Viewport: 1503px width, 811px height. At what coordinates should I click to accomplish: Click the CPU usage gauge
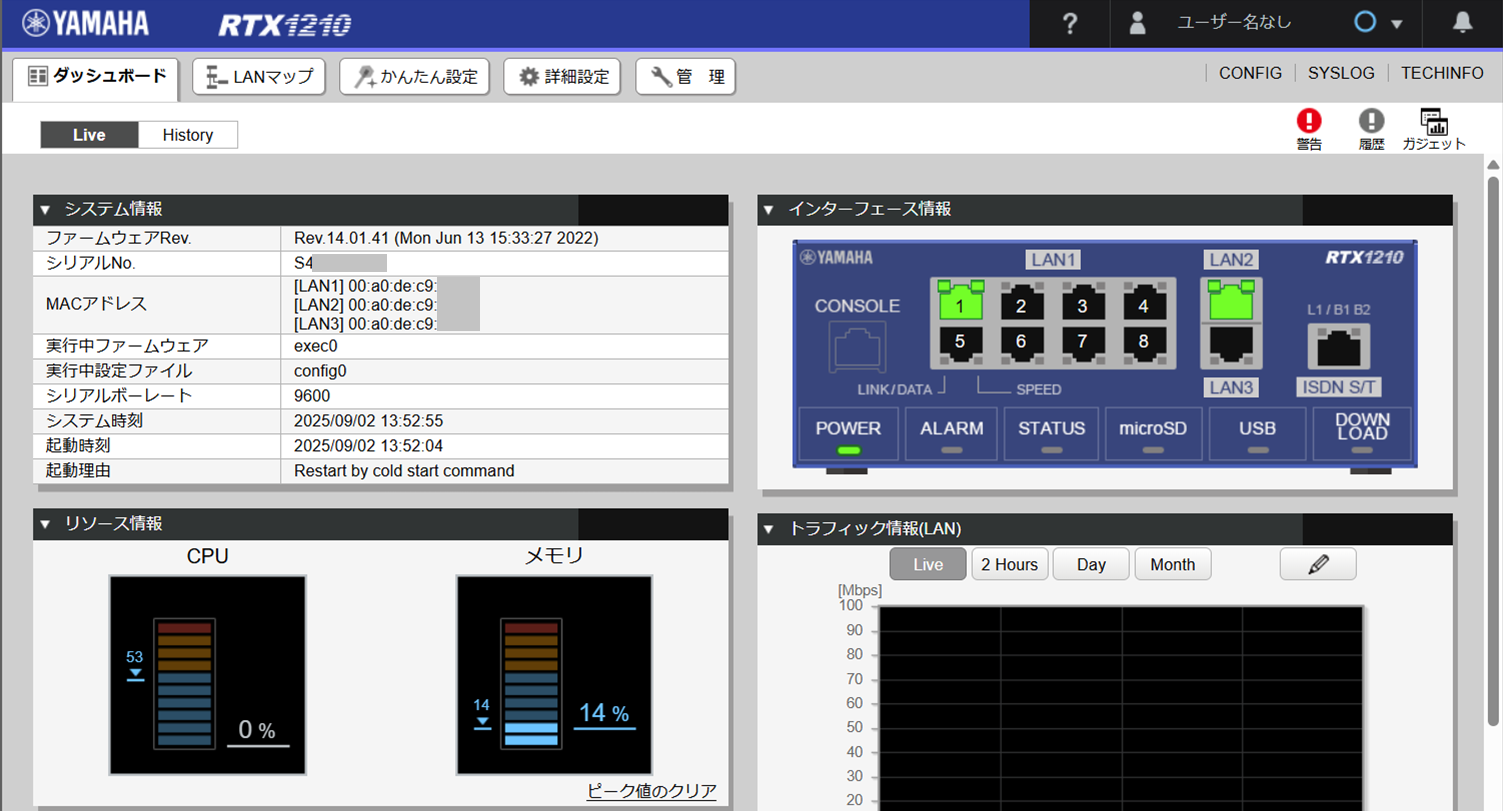tap(208, 675)
